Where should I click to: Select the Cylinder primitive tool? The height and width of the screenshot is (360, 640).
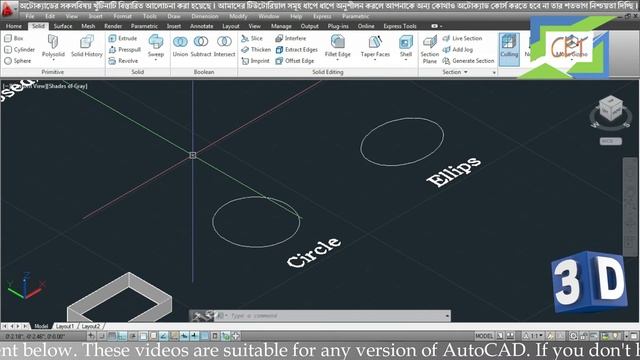[x=19, y=49]
